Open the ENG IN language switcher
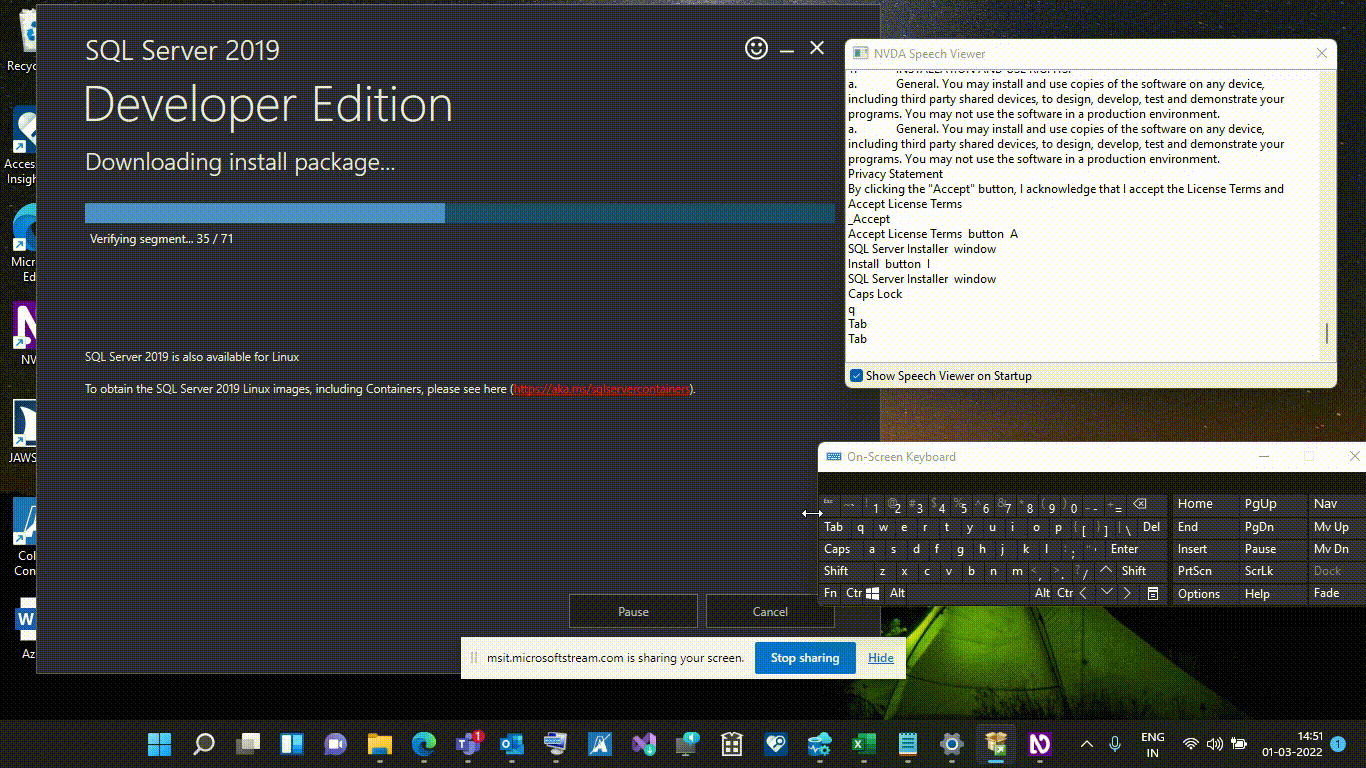Screen dimensions: 1366x768 click(1152, 744)
